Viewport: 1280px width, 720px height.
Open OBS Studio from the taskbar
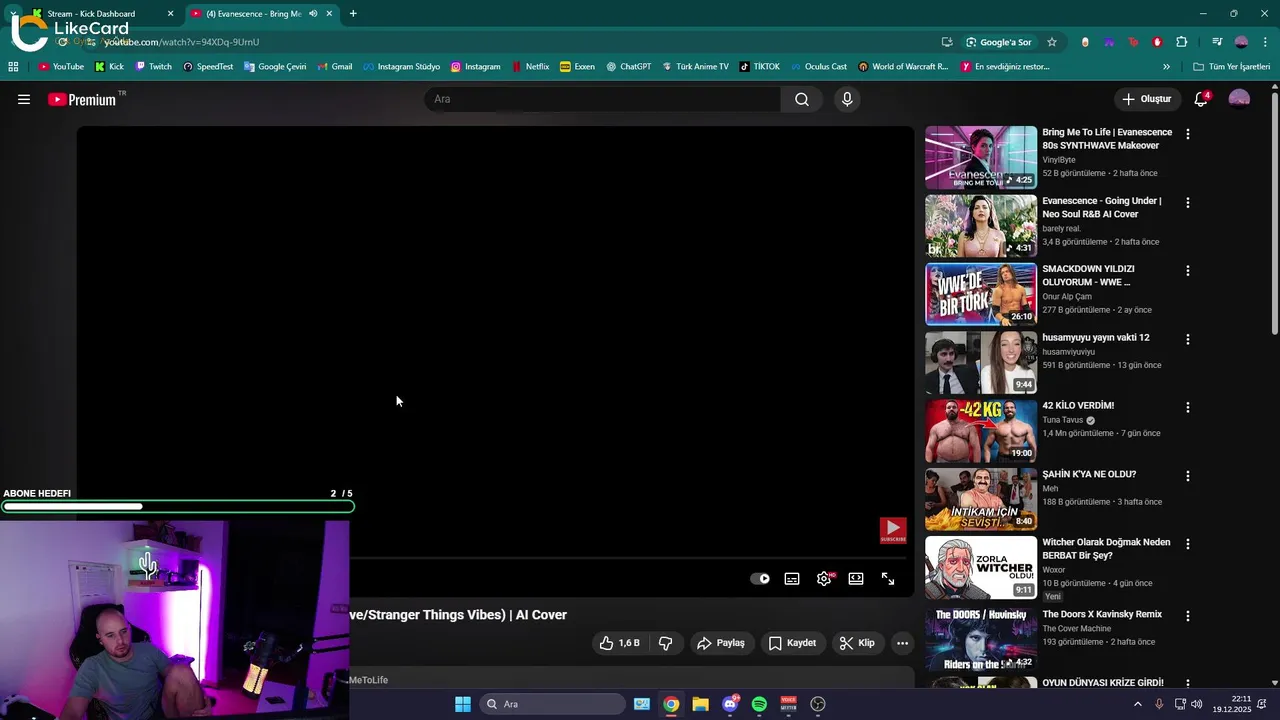tap(818, 704)
